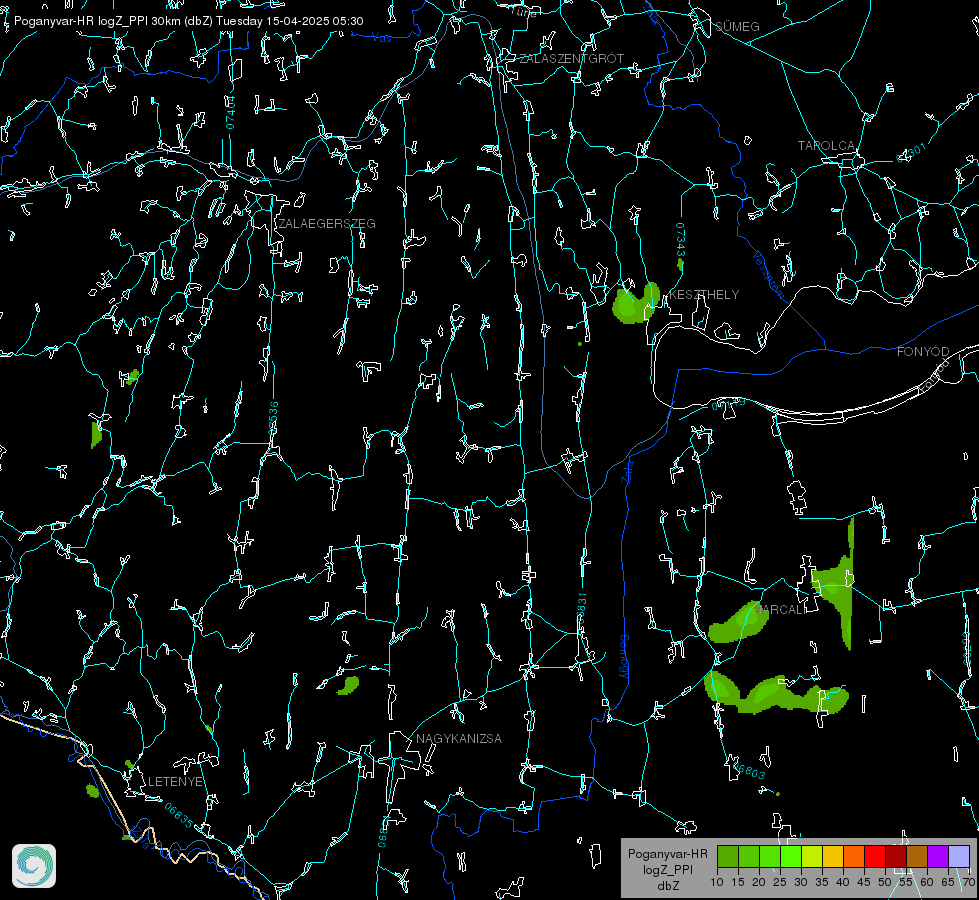Click the Somogy county border label
979x900 pixels.
click(624, 658)
